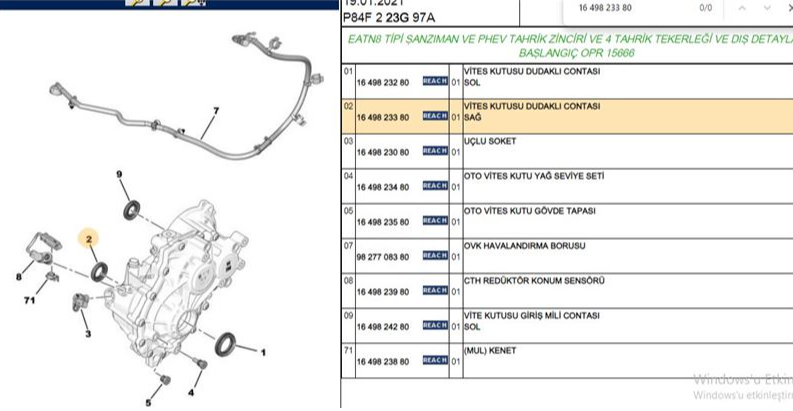The width and height of the screenshot is (793, 411).
Task: Select callout number 5 in the diagram
Action: pos(148,403)
